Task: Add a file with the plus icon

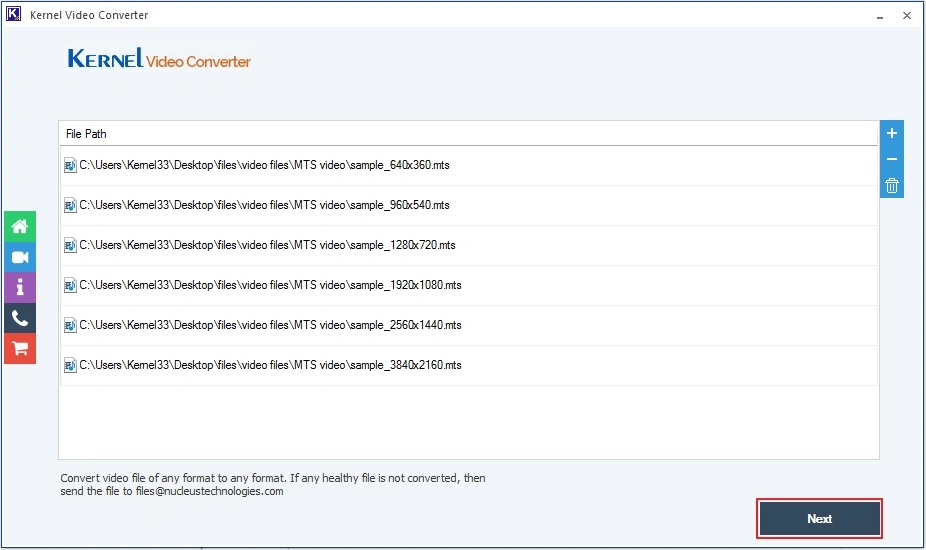Action: point(892,133)
